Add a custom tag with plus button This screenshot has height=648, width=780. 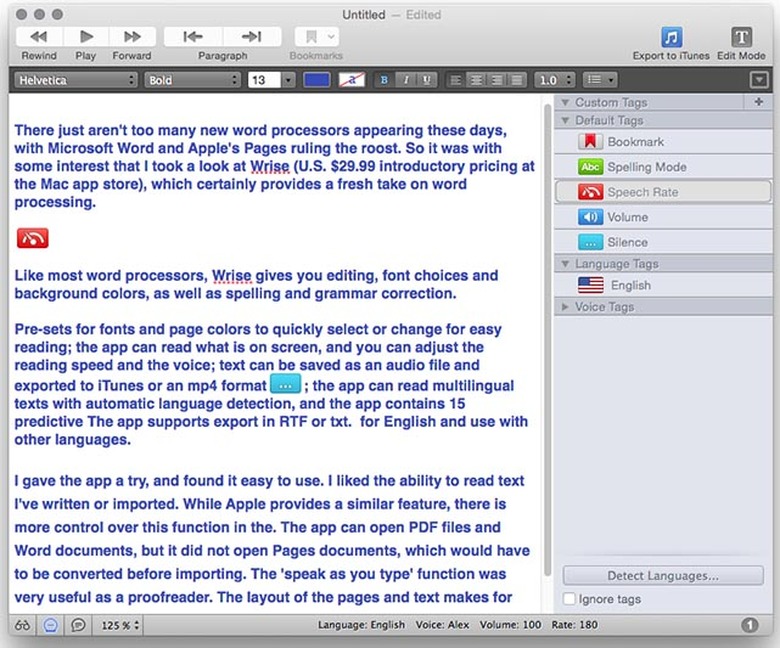coord(758,102)
